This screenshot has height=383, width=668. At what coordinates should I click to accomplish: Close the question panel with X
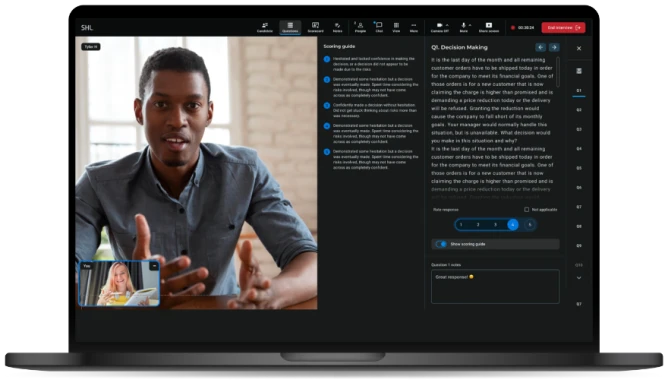click(579, 49)
